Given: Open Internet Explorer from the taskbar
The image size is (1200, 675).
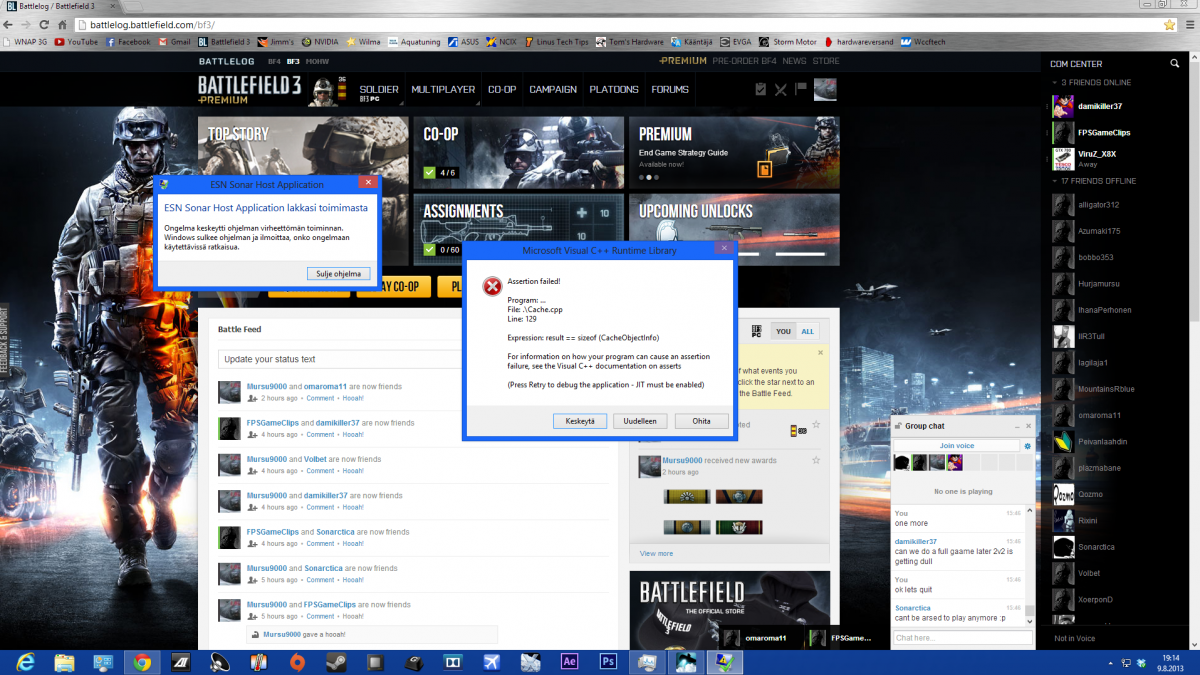Looking at the screenshot, I should coord(26,662).
